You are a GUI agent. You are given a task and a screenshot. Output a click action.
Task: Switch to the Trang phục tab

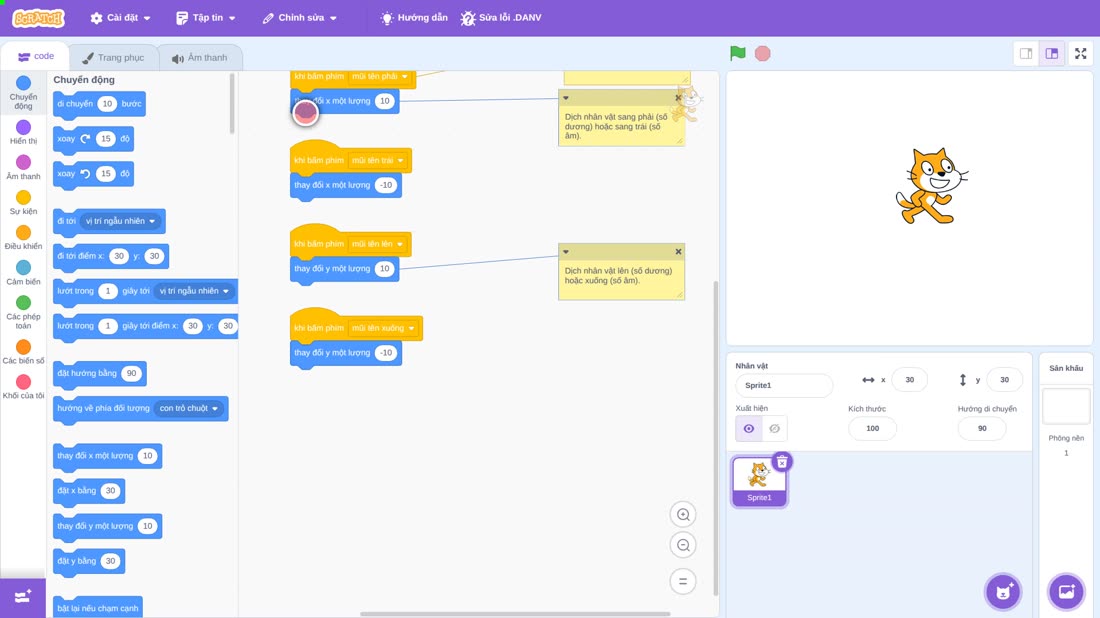(113, 58)
